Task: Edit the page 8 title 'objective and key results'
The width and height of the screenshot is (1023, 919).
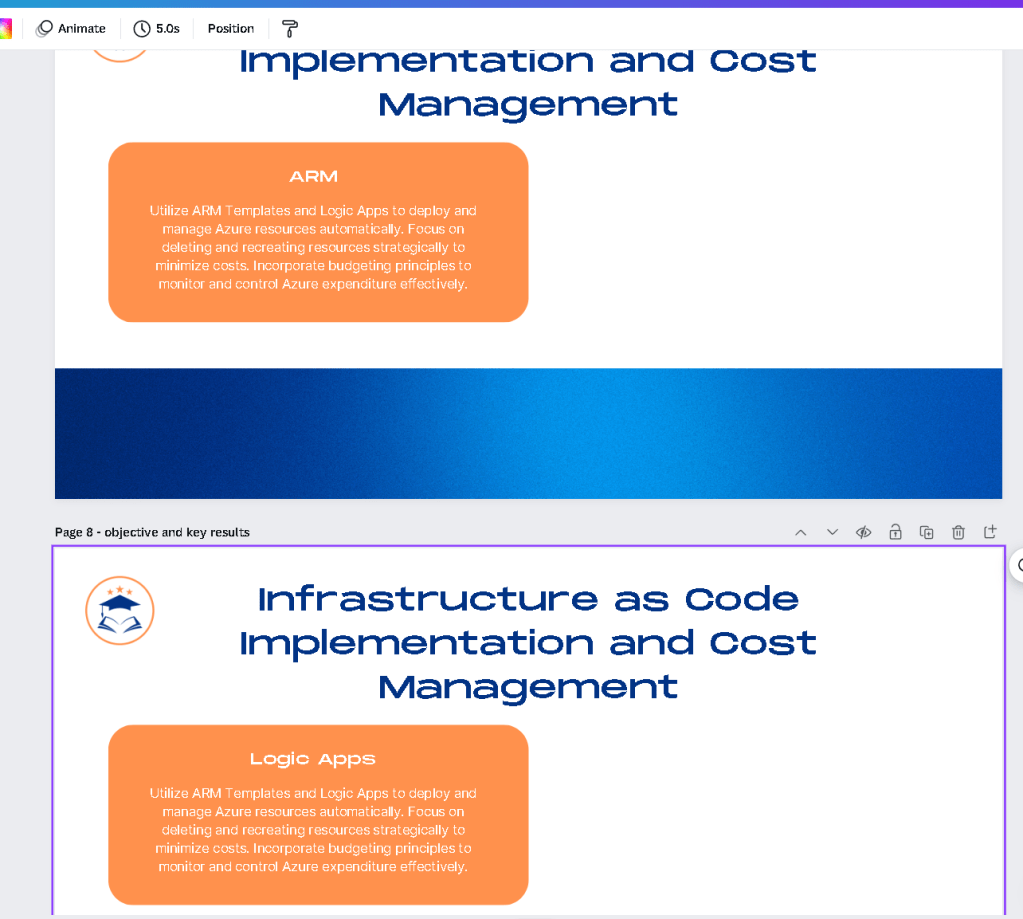Action: (x=177, y=532)
